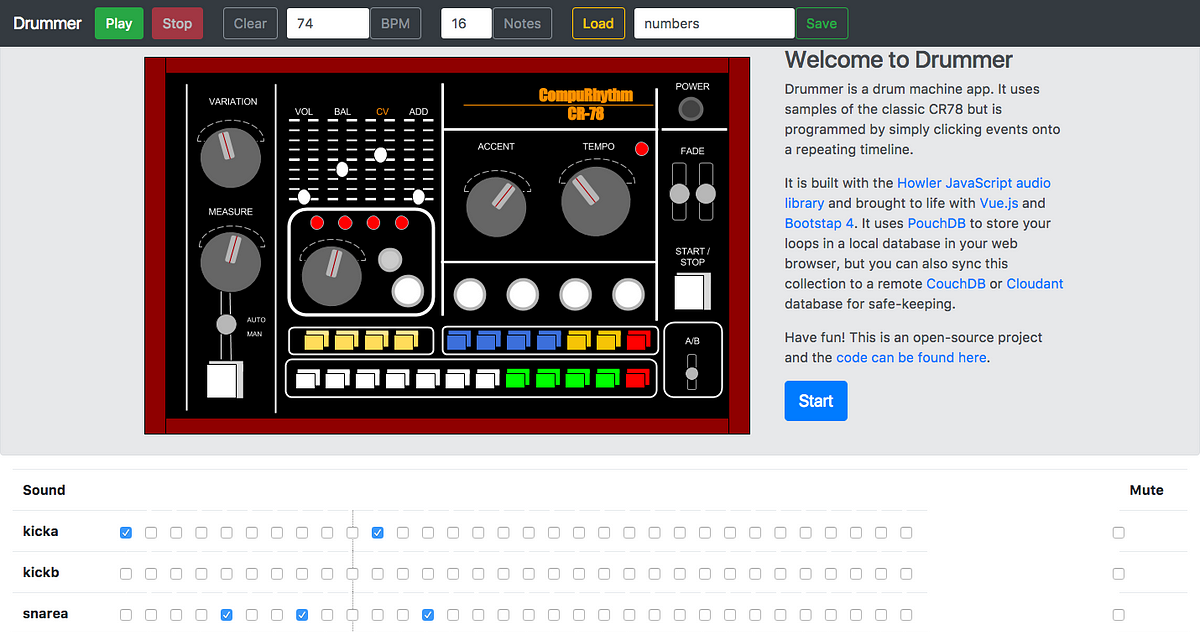Click the AUTO/MAN selector knob
This screenshot has width=1200, height=632.
[227, 324]
